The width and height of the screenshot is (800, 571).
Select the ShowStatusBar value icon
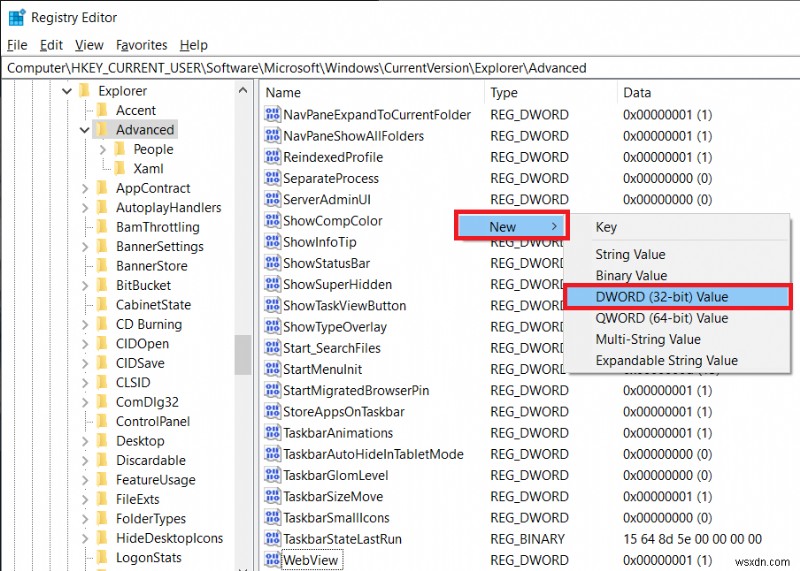(272, 263)
